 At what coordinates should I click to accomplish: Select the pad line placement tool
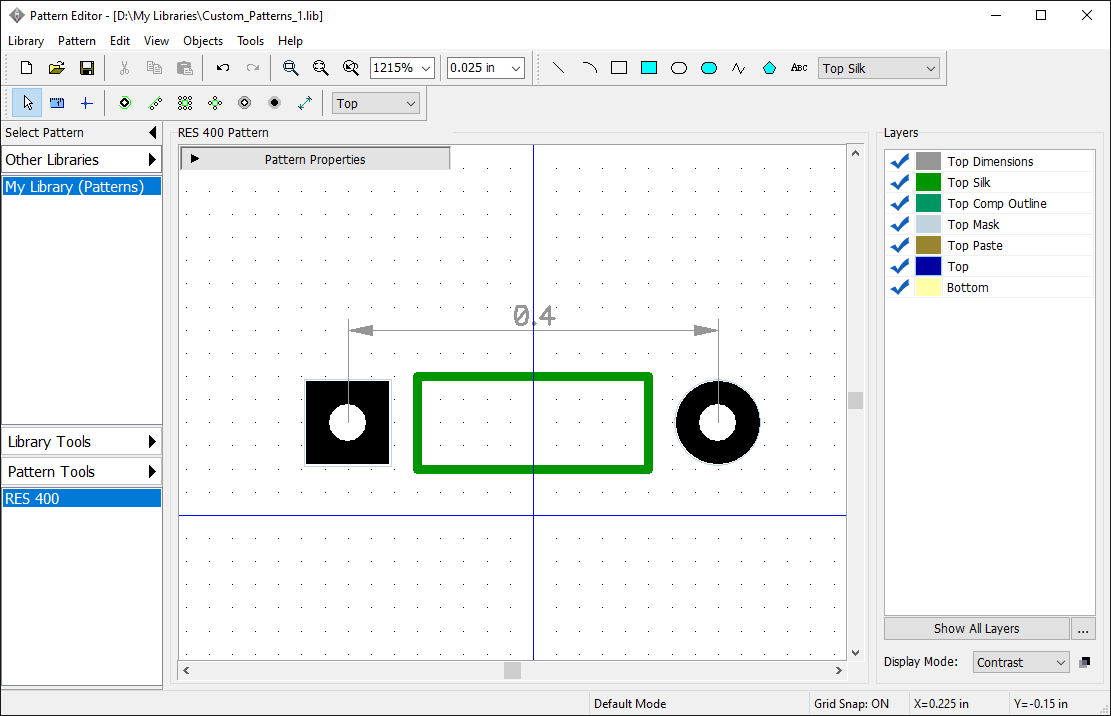tap(155, 103)
